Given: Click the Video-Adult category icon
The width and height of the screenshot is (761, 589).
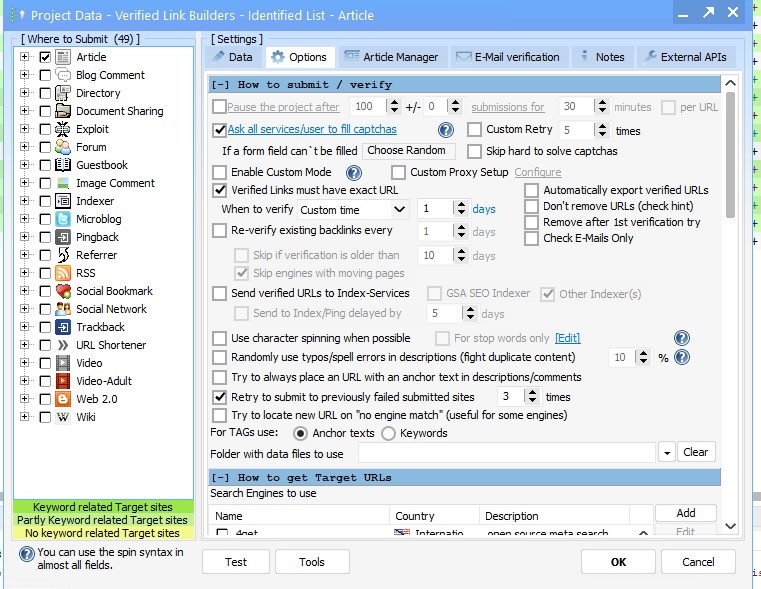Looking at the screenshot, I should [x=63, y=381].
